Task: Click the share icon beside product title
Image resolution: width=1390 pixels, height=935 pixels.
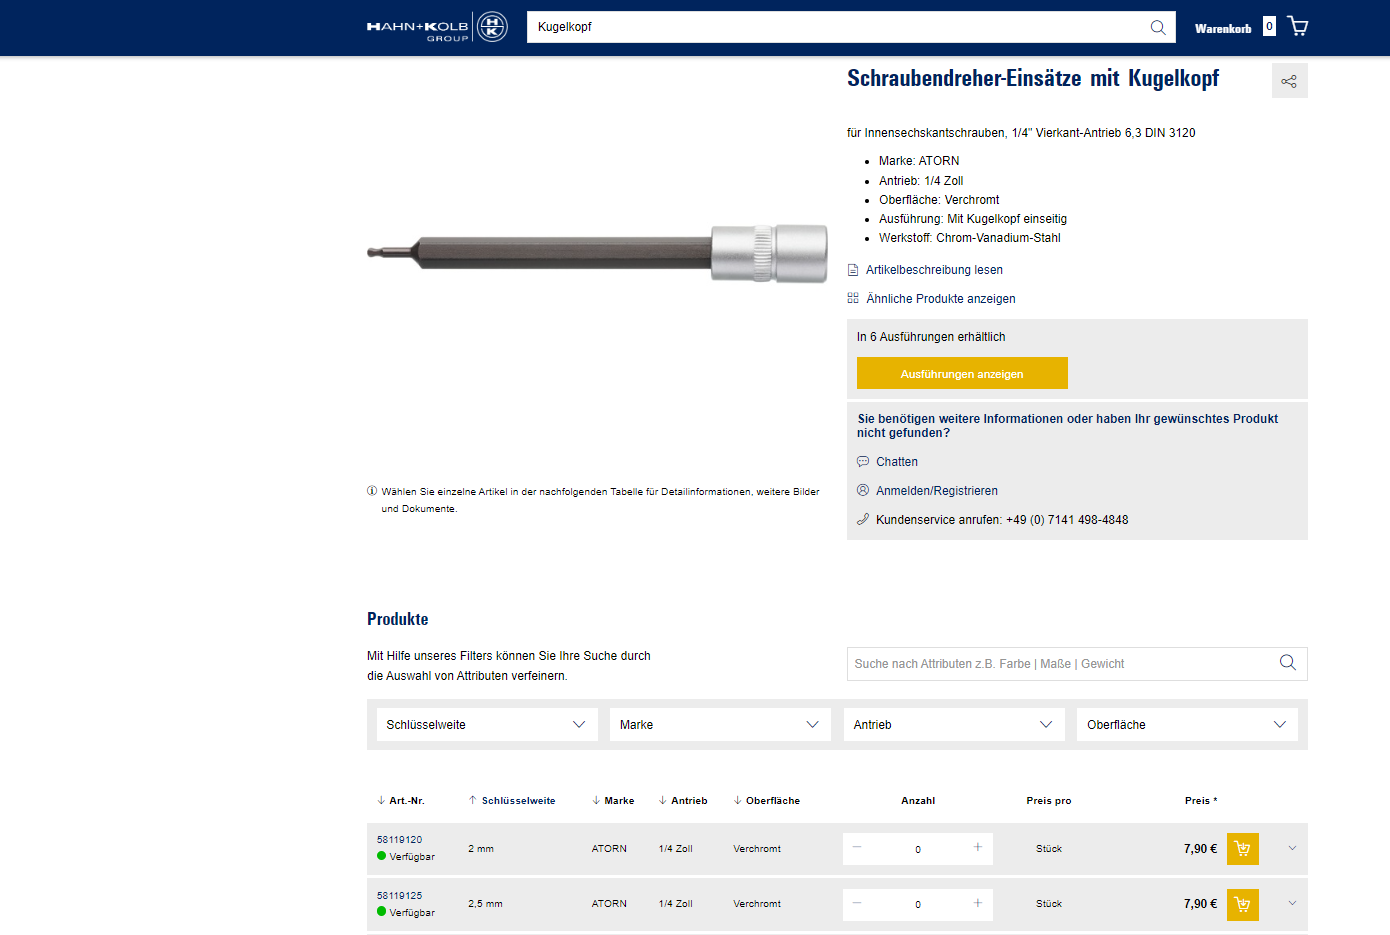Action: point(1289,81)
